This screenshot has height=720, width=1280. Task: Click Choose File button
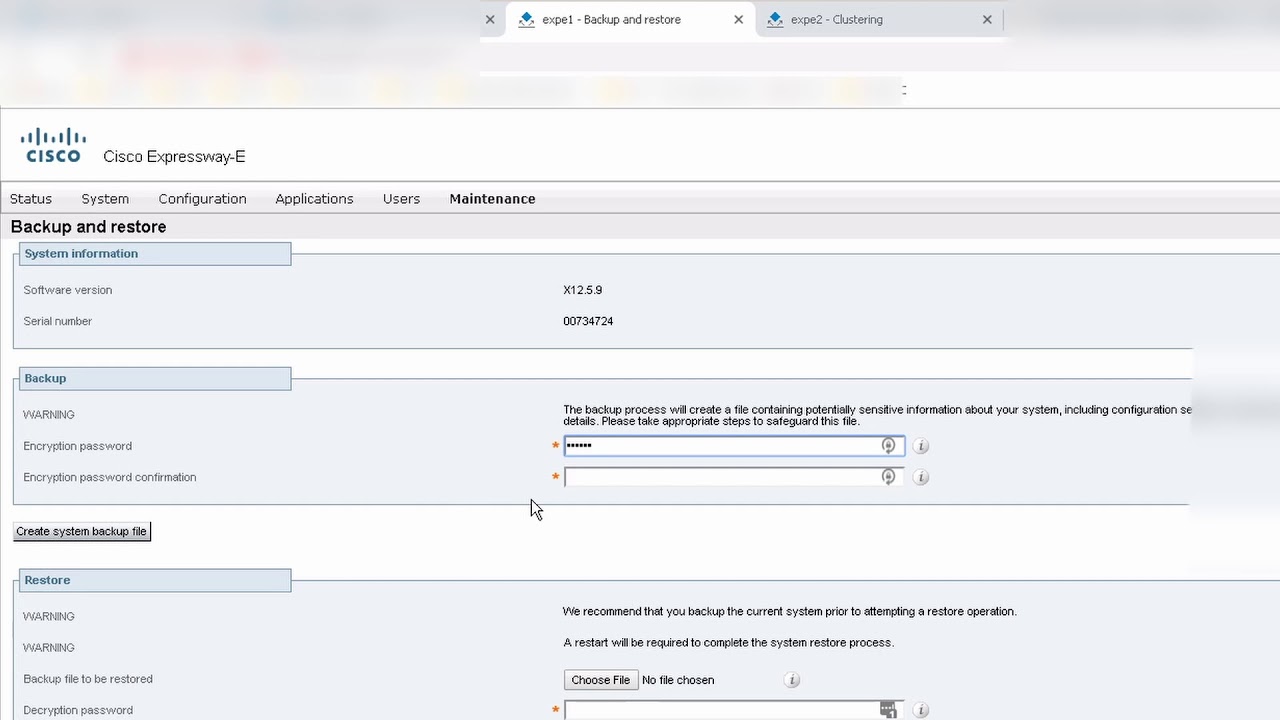pyautogui.click(x=600, y=680)
